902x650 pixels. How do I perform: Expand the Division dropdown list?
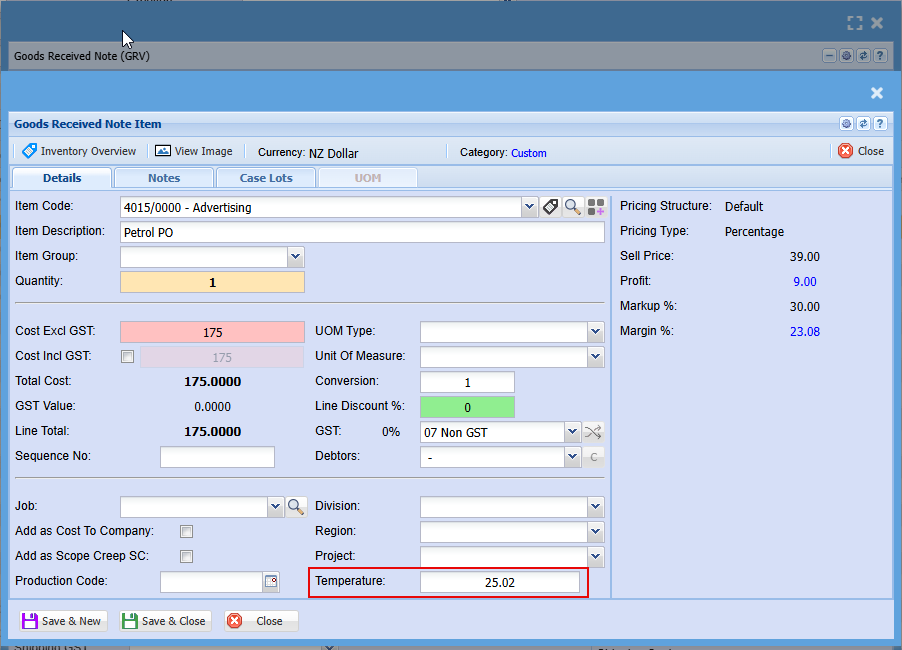click(595, 507)
